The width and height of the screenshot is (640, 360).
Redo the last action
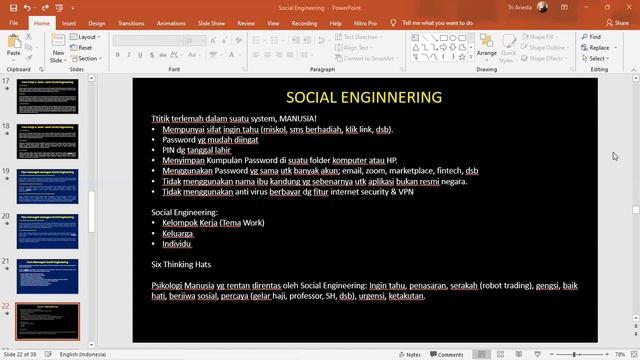coord(45,8)
